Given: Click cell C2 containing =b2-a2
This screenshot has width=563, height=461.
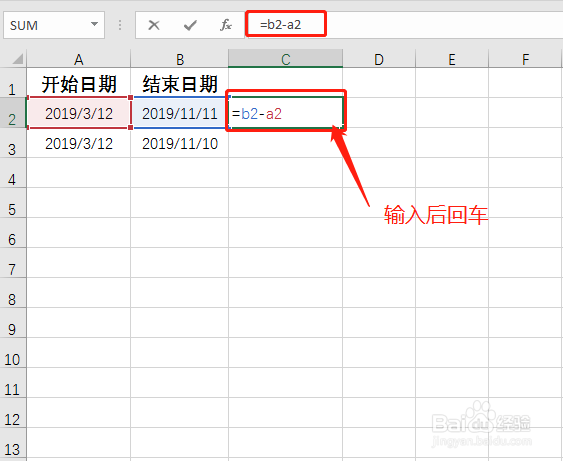Looking at the screenshot, I should coord(286,112).
